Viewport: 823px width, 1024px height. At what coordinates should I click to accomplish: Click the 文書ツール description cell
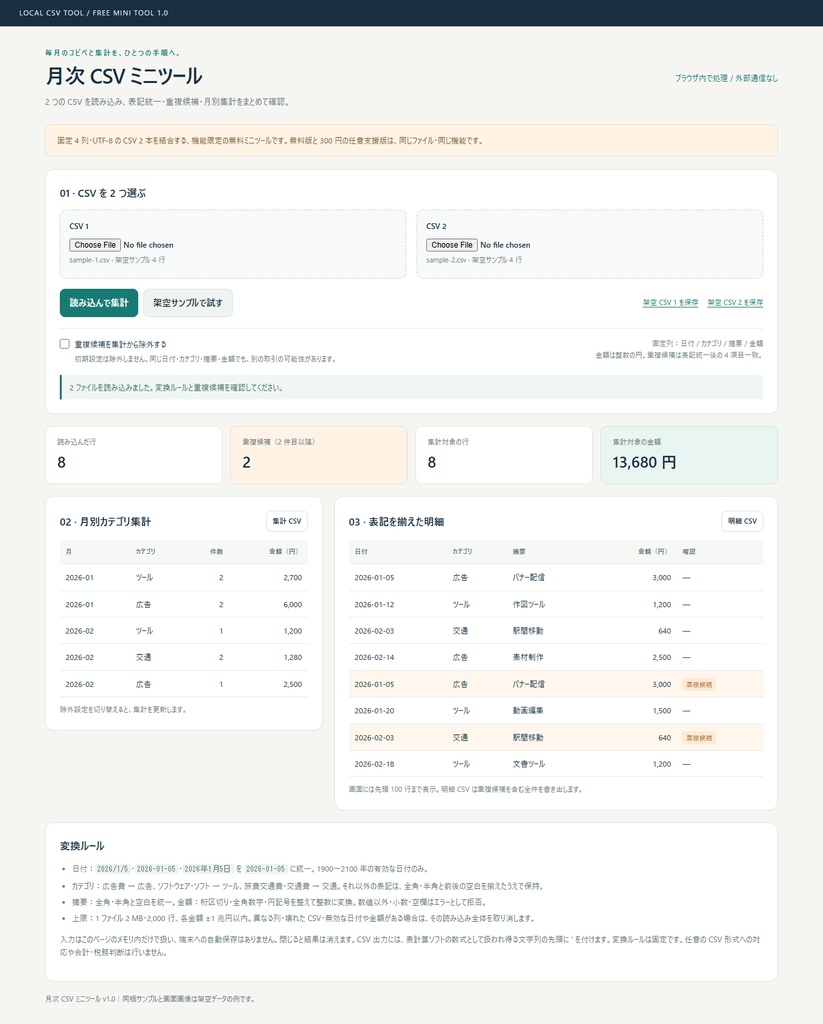tap(528, 764)
